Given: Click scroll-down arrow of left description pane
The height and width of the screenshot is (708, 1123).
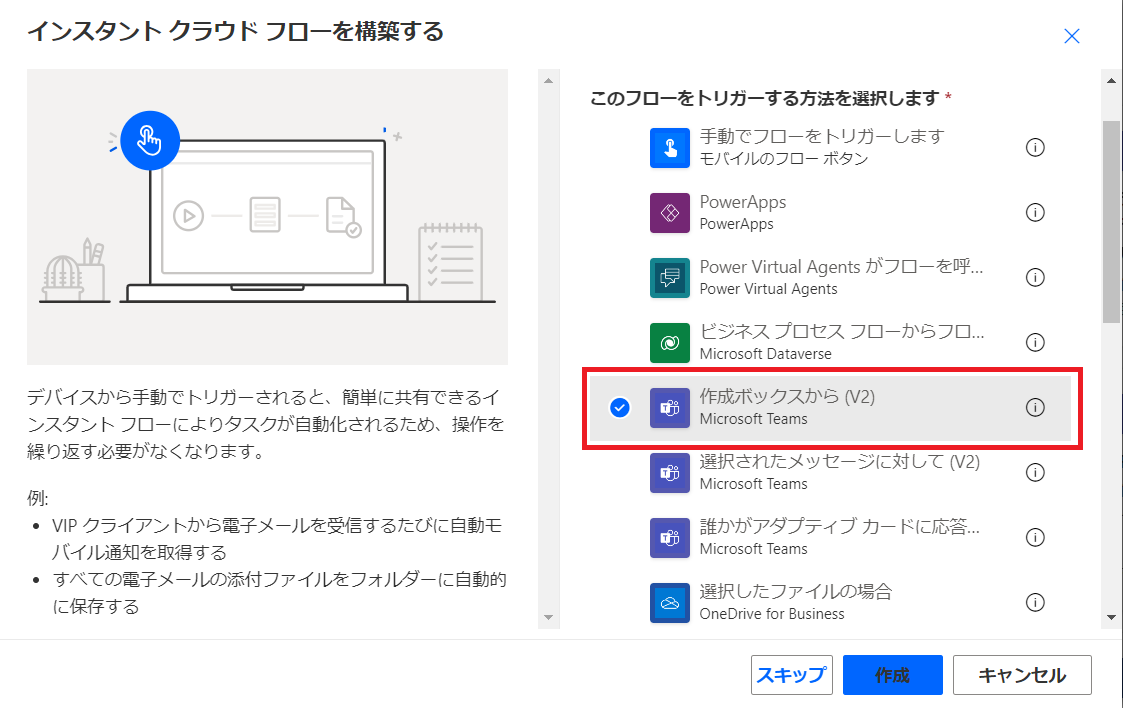Looking at the screenshot, I should tap(549, 617).
